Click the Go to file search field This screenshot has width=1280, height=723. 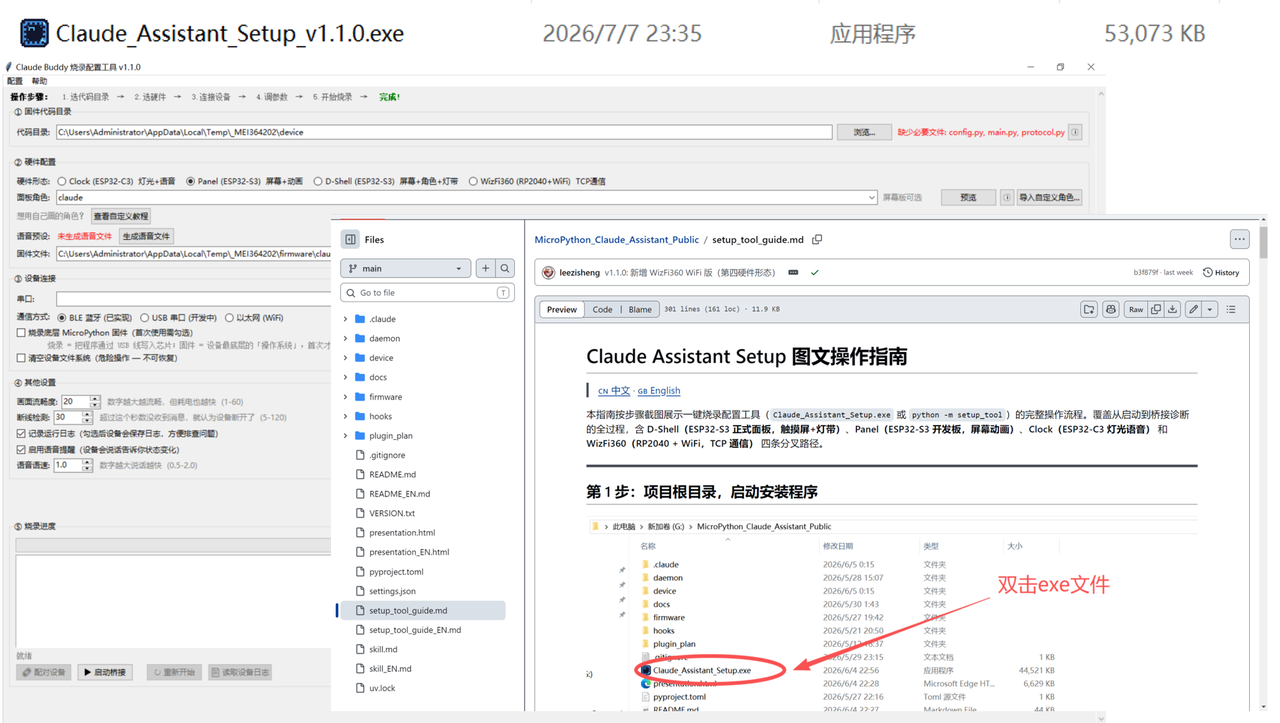point(427,293)
